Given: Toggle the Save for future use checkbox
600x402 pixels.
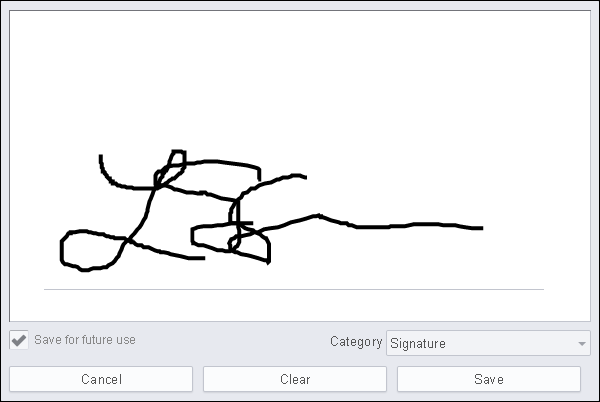Looking at the screenshot, I should pyautogui.click(x=19, y=340).
